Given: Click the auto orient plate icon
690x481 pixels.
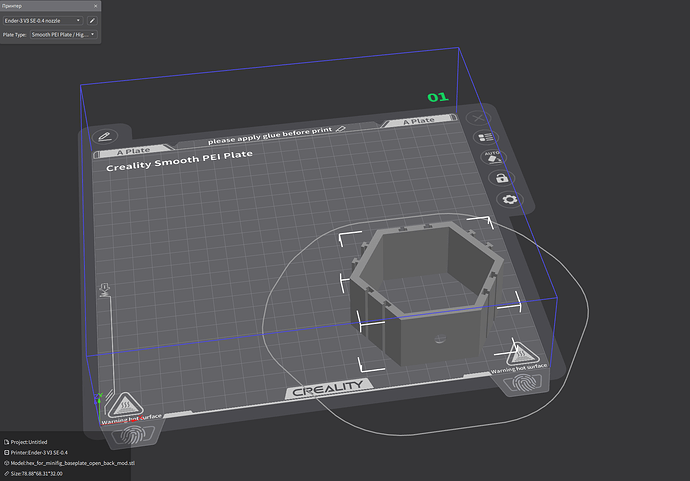Looking at the screenshot, I should [x=493, y=157].
